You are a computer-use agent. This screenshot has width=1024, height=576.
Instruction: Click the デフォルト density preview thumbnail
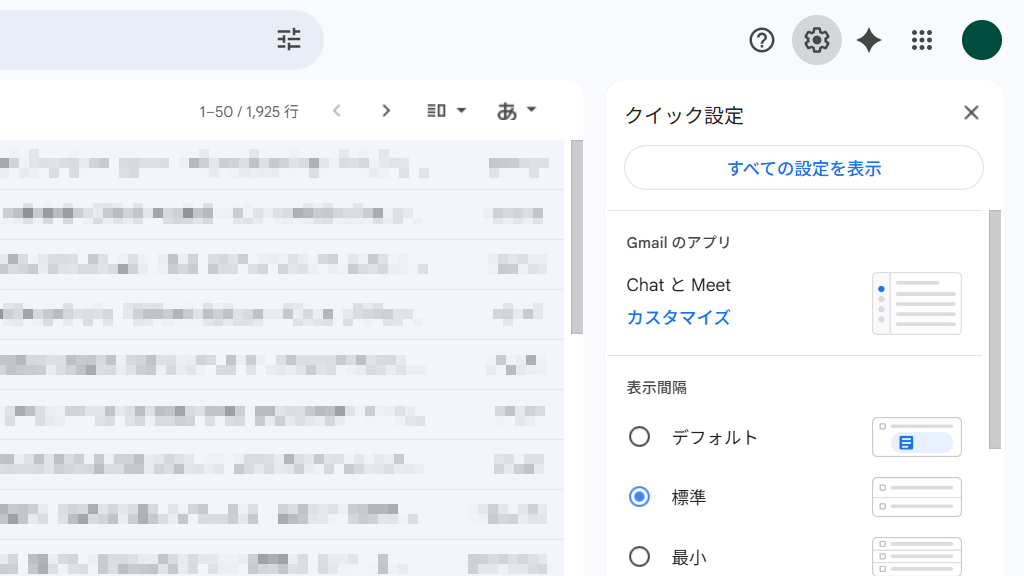(x=916, y=437)
